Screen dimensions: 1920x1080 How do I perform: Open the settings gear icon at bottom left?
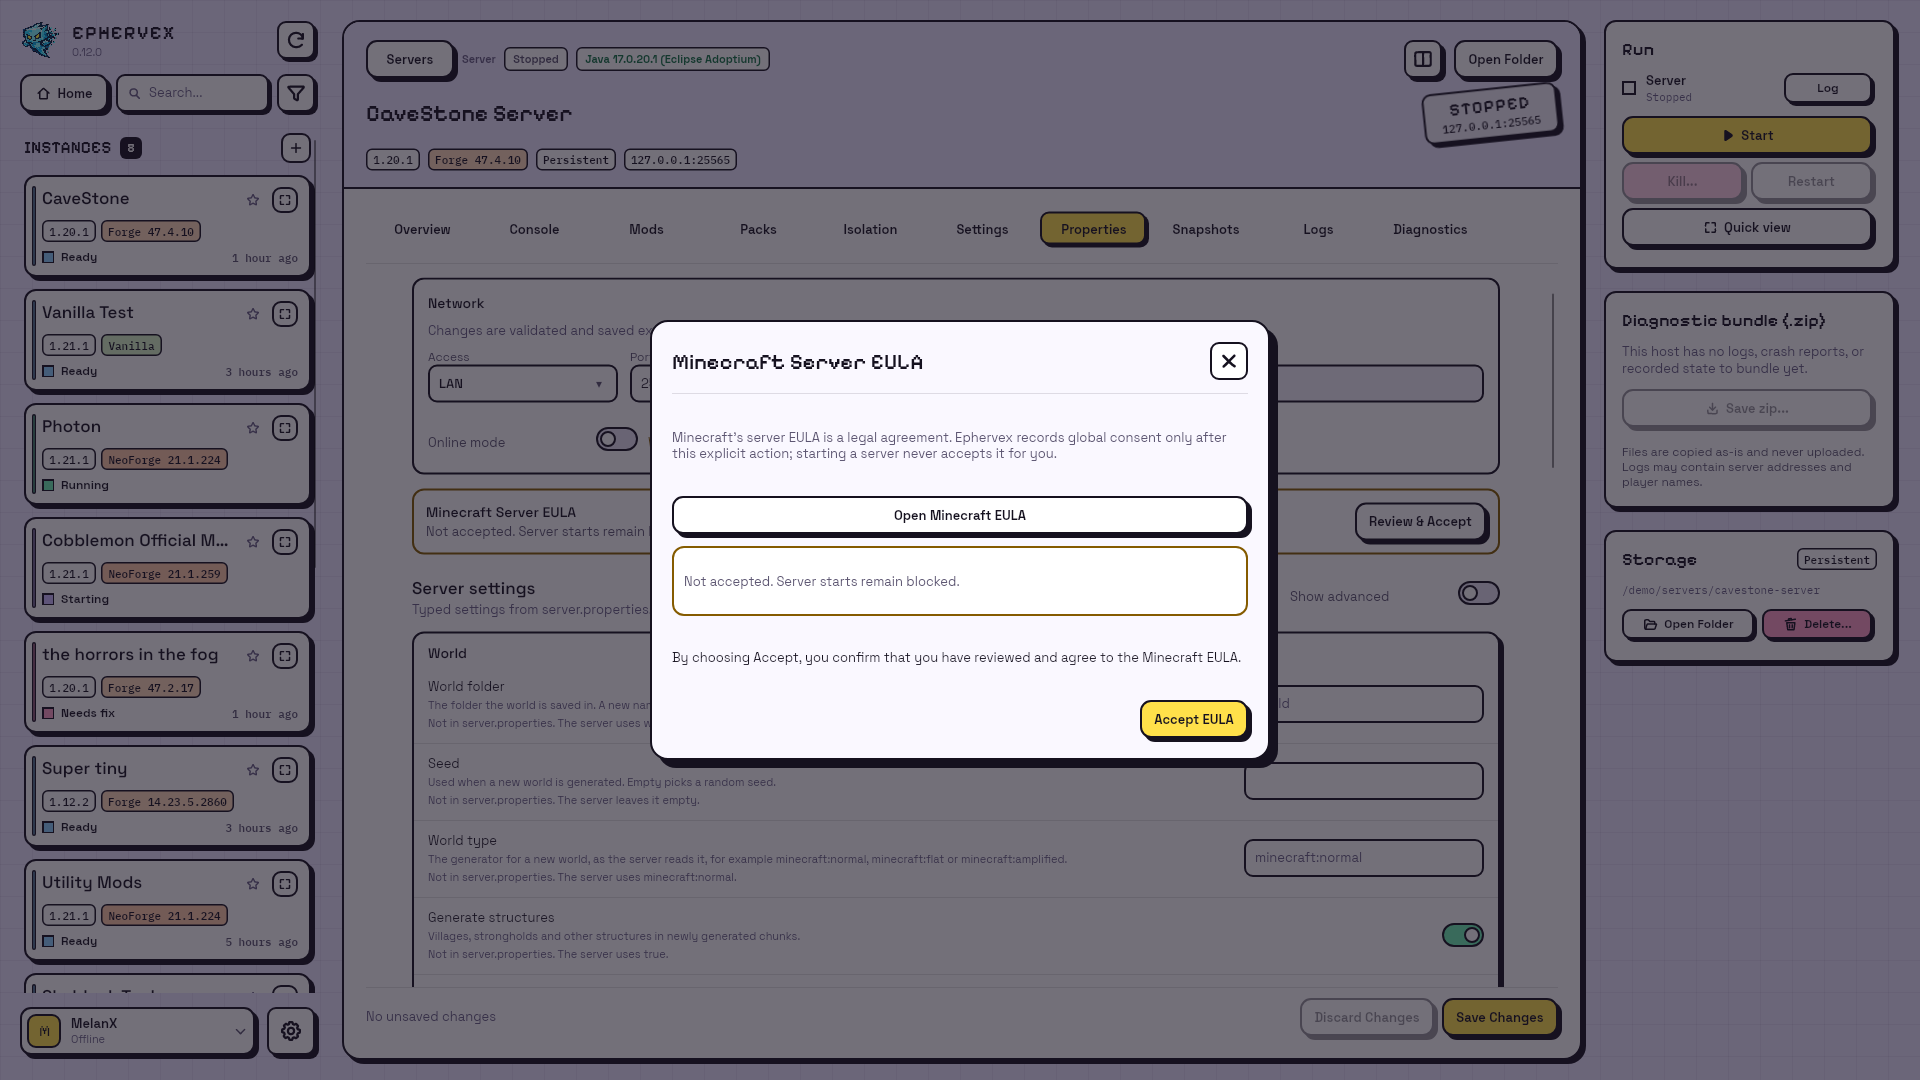291,1031
